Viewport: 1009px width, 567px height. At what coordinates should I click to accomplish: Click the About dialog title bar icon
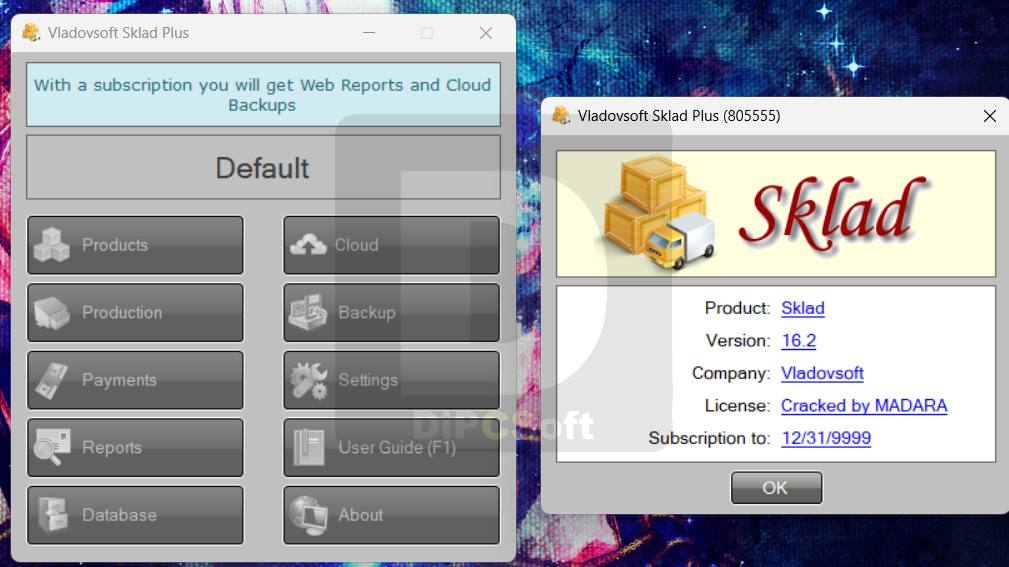click(561, 115)
